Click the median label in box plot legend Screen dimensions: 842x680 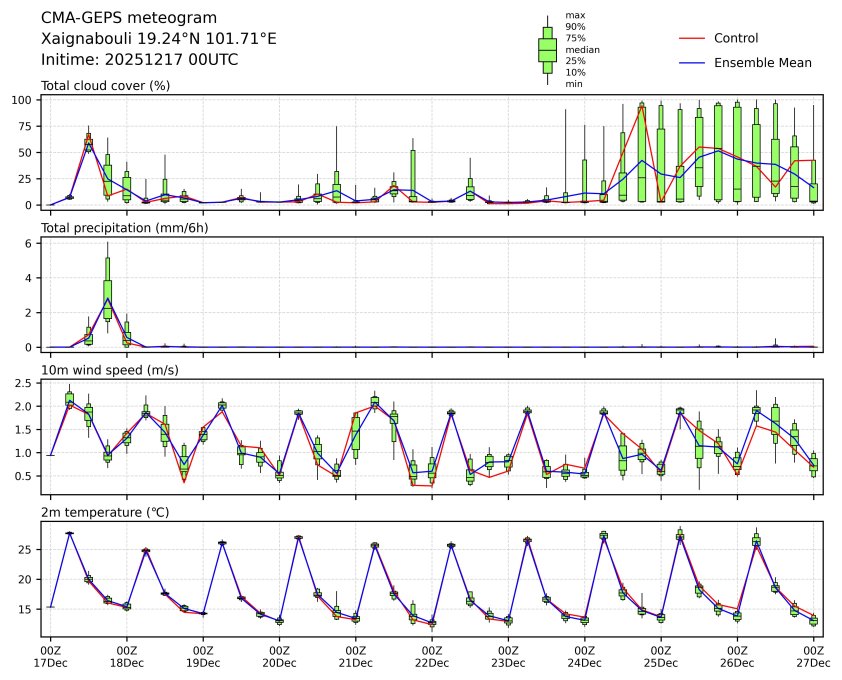(577, 48)
